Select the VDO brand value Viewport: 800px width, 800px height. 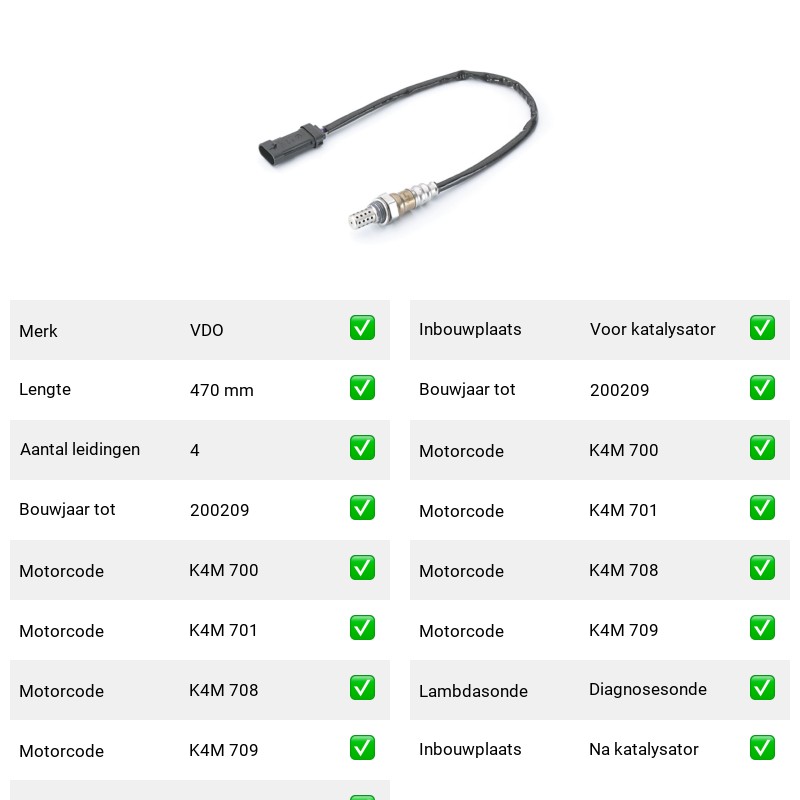[x=207, y=330]
